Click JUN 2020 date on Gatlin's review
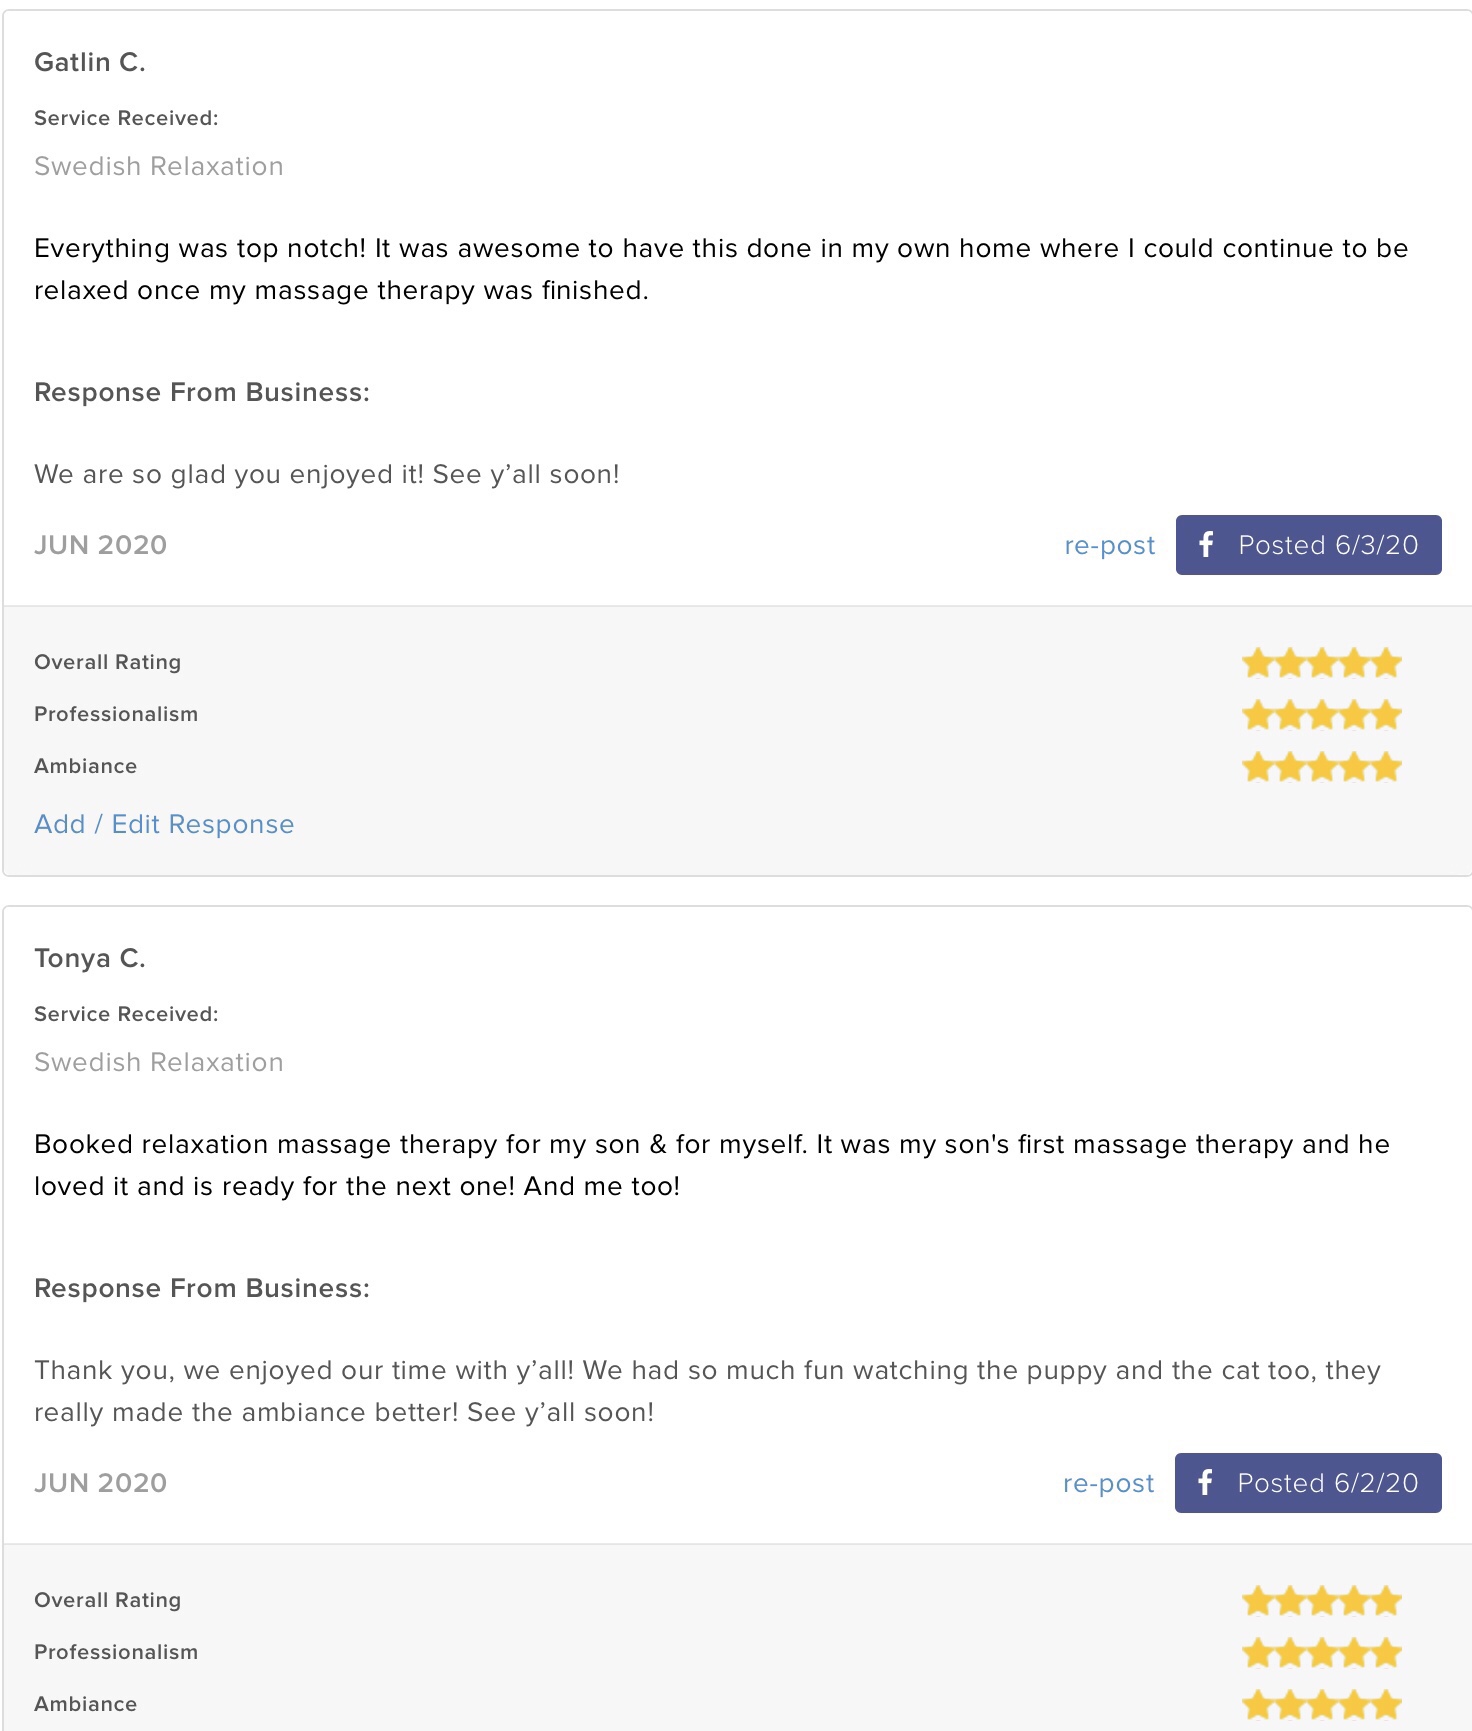This screenshot has width=1472, height=1731. [100, 545]
